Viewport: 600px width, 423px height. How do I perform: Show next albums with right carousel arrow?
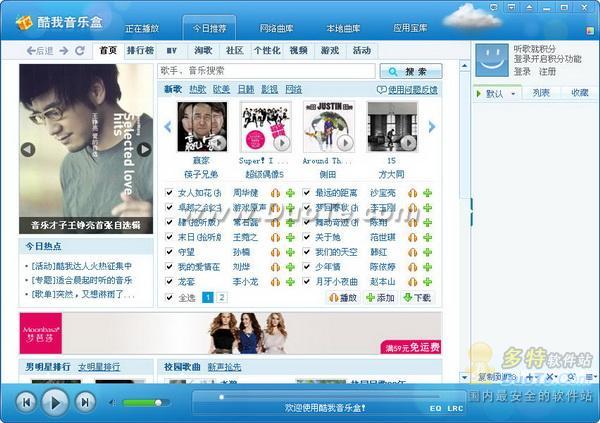(x=432, y=126)
